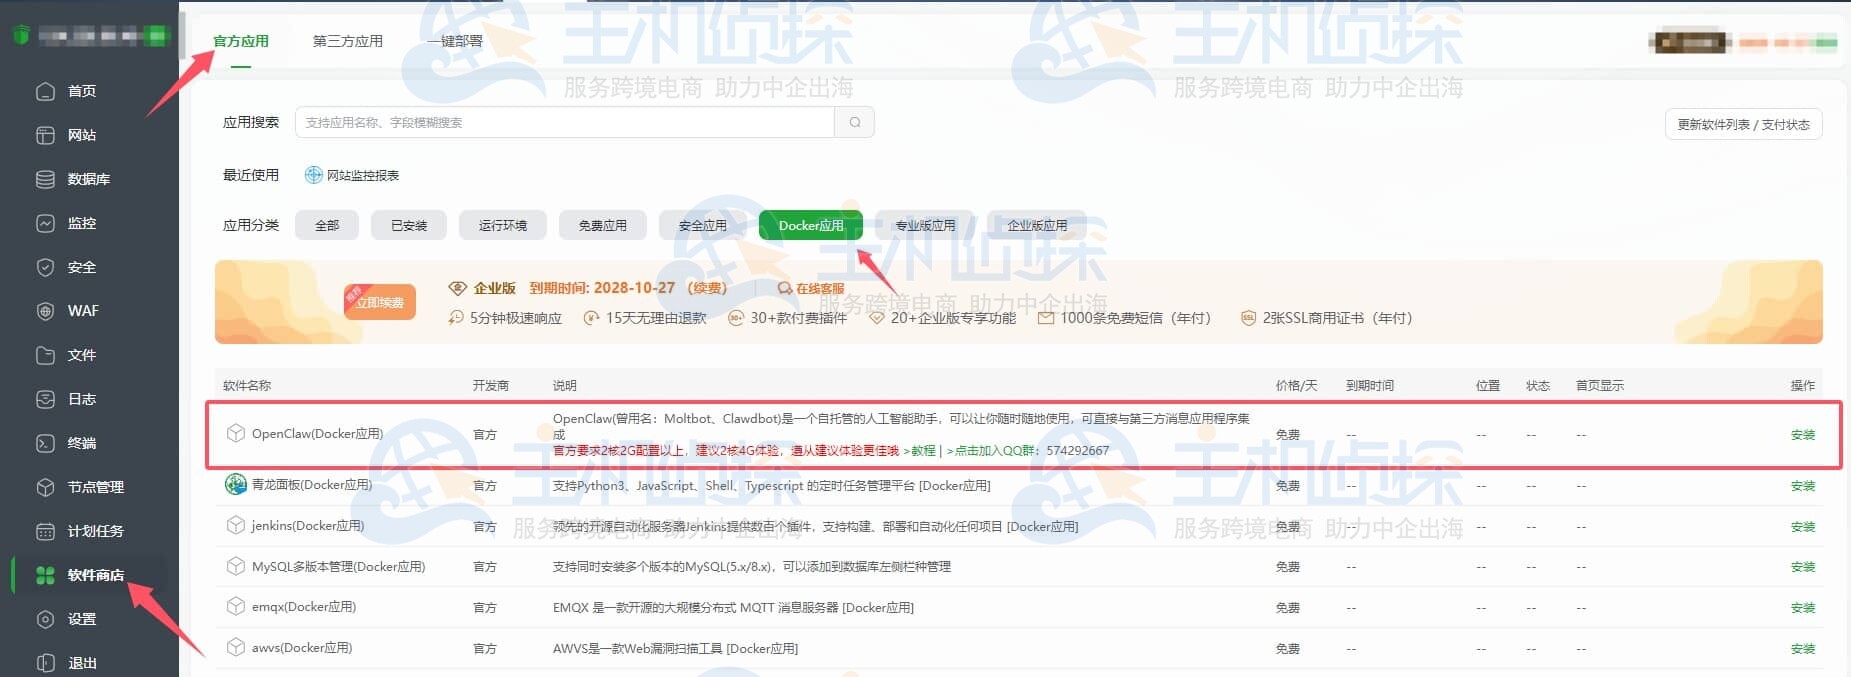Viewport: 1851px width, 677px height.
Task: Click 15天无理由退款 banner text
Action: coord(656,318)
